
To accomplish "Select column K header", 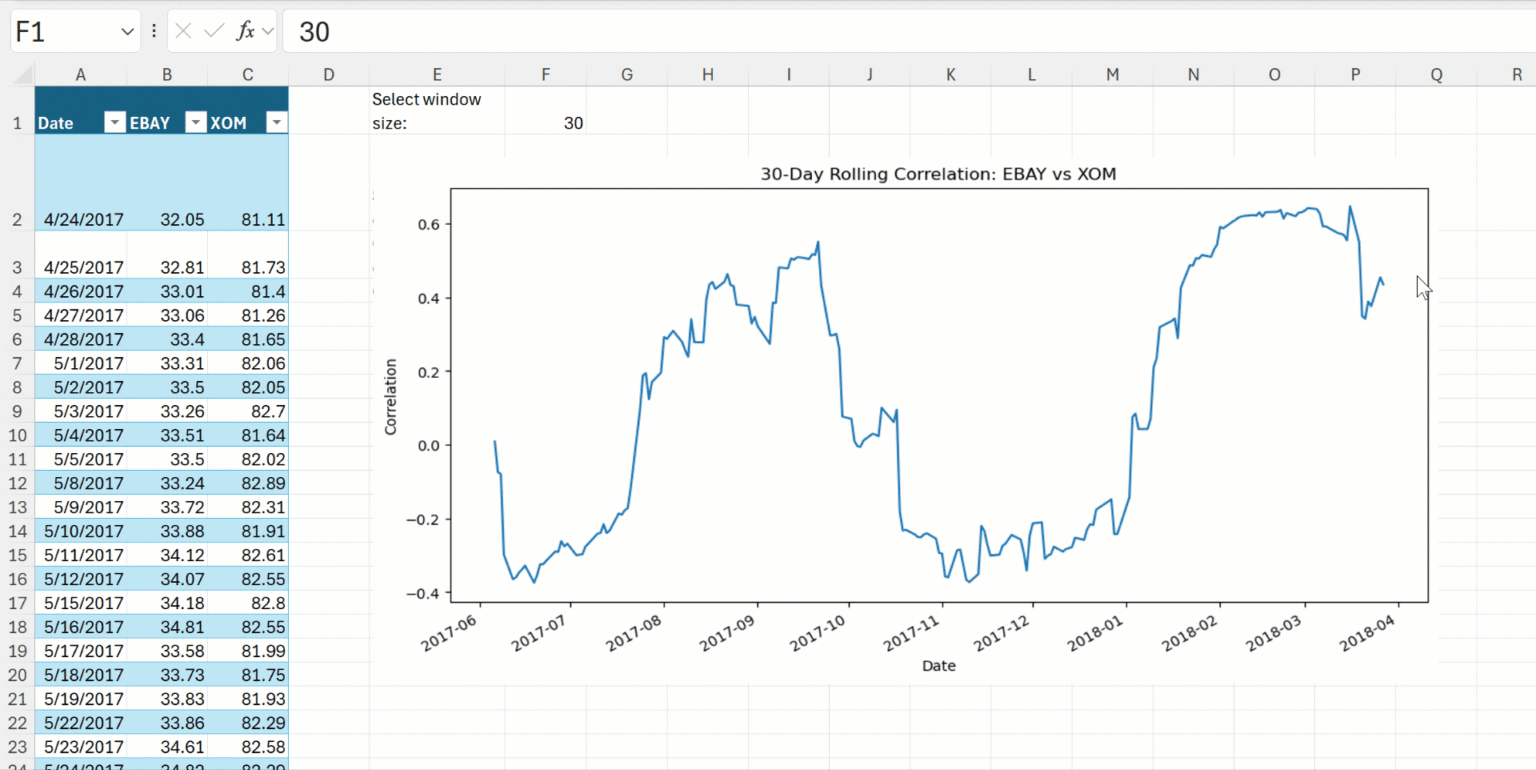I will click(x=951, y=75).
